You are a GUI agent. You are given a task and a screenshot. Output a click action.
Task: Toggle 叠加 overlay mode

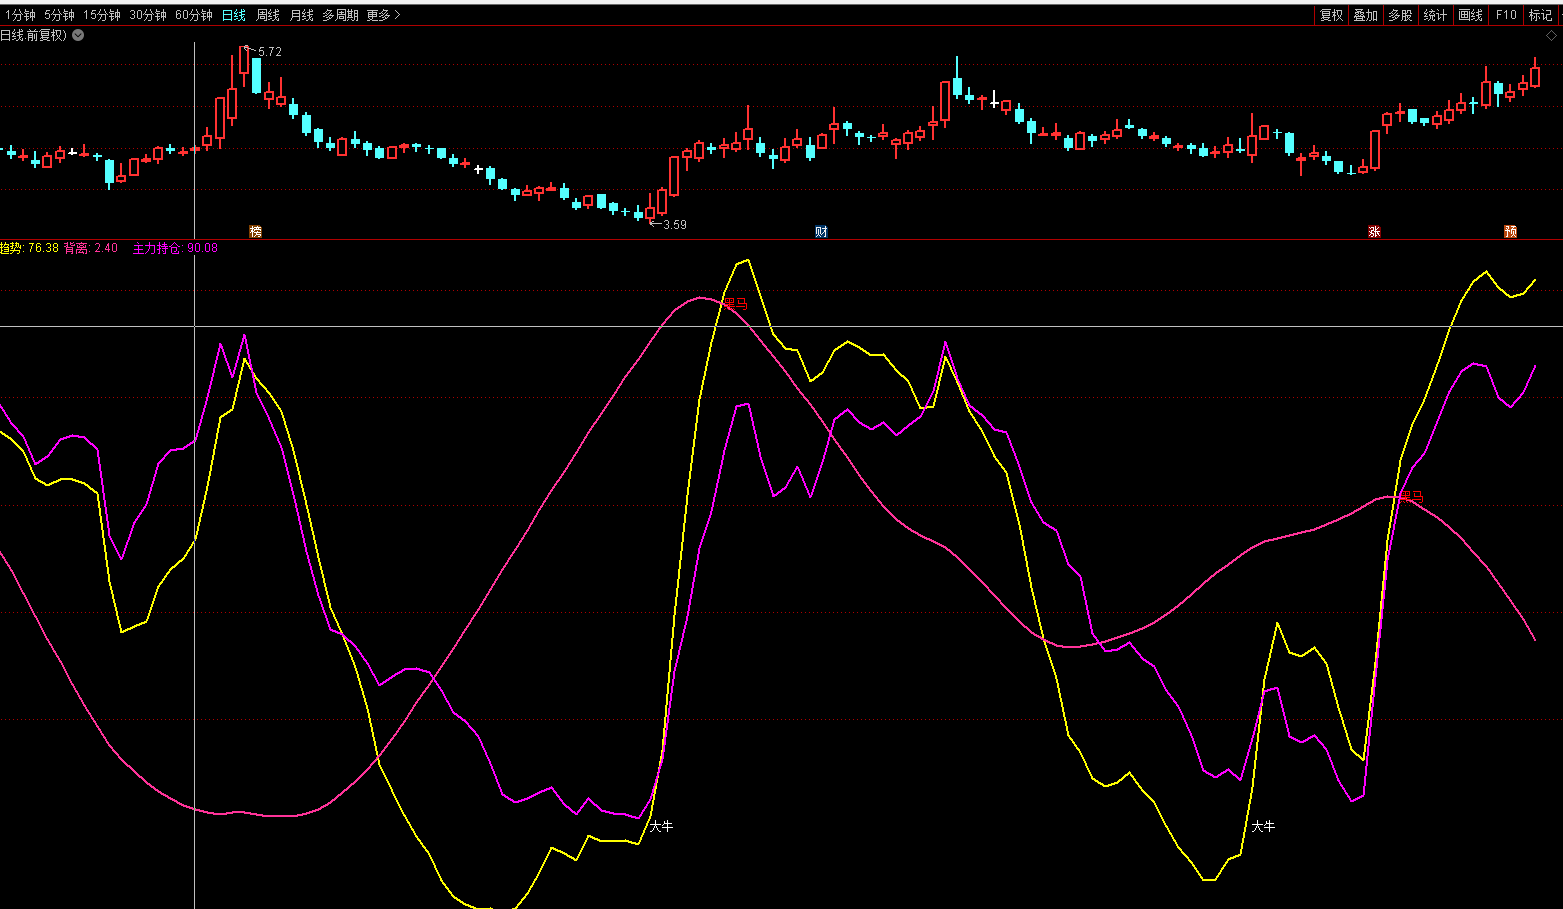pyautogui.click(x=1365, y=15)
